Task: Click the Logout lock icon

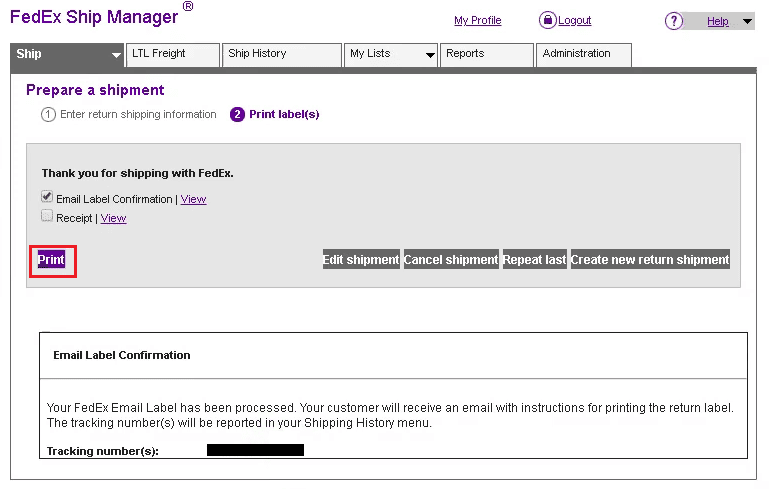Action: click(x=547, y=20)
